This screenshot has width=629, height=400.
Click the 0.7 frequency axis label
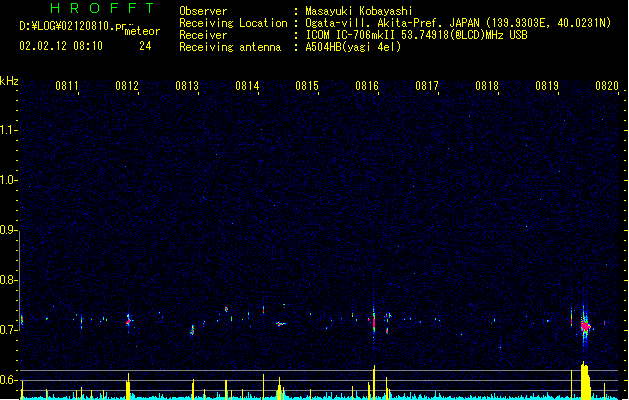click(9, 330)
